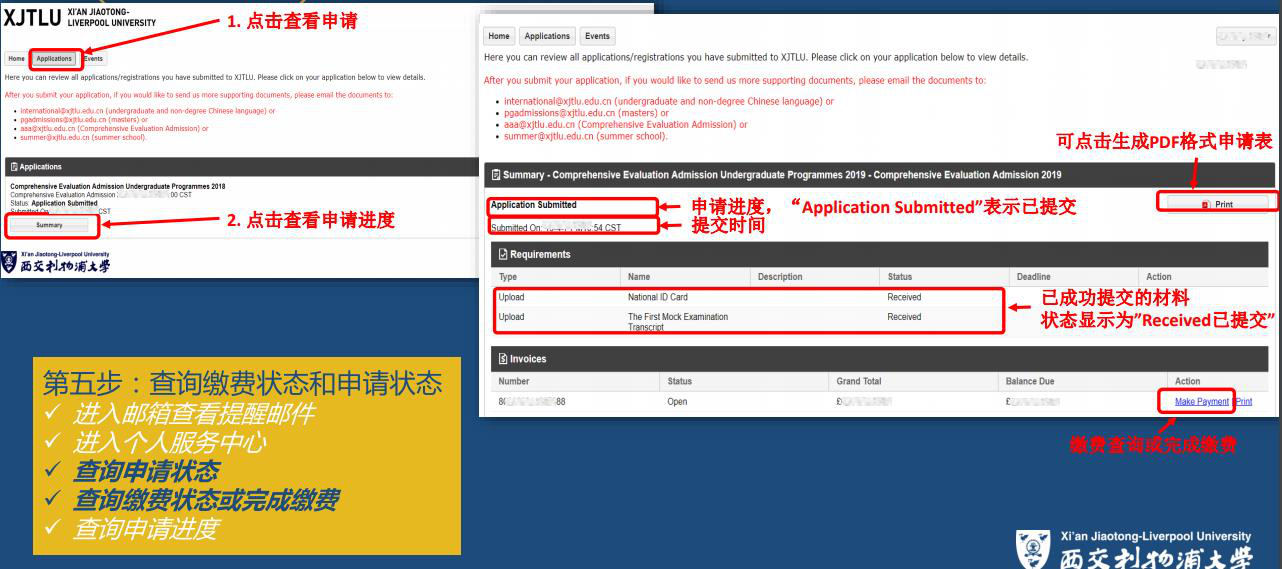Click the Action column header in Requirements table
1282x569 pixels.
pyautogui.click(x=1159, y=277)
